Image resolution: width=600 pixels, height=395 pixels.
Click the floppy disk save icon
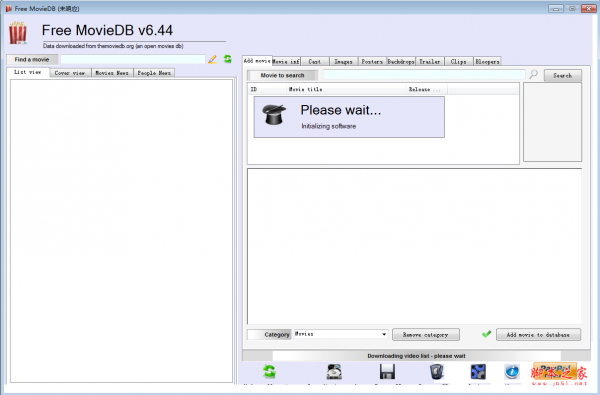pos(387,372)
